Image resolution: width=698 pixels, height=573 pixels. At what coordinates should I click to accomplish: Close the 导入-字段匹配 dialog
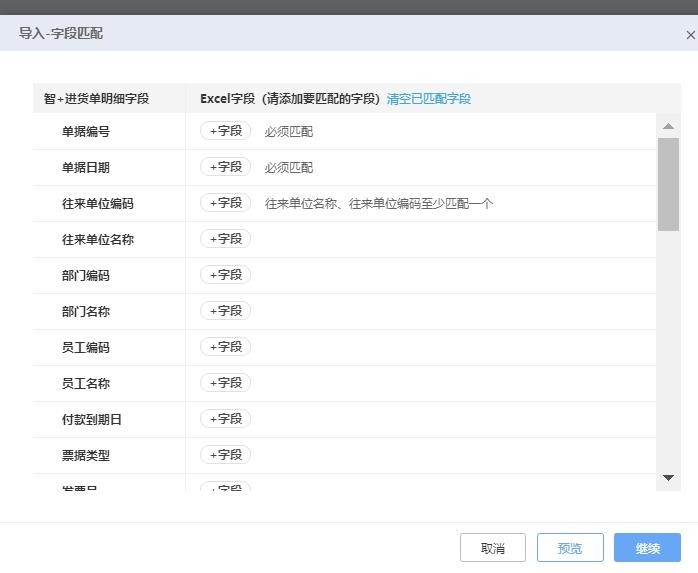click(x=690, y=35)
